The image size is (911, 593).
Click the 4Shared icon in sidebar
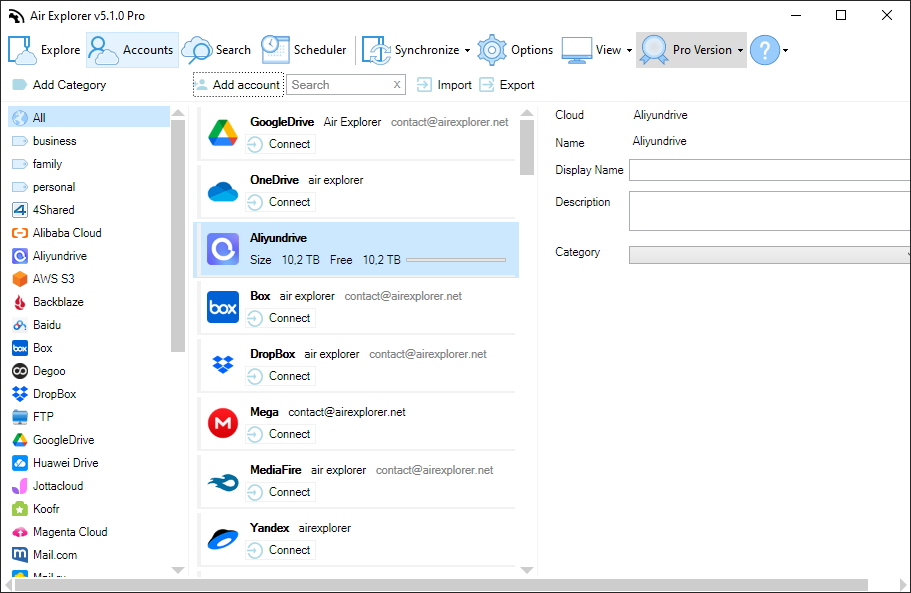(x=20, y=210)
